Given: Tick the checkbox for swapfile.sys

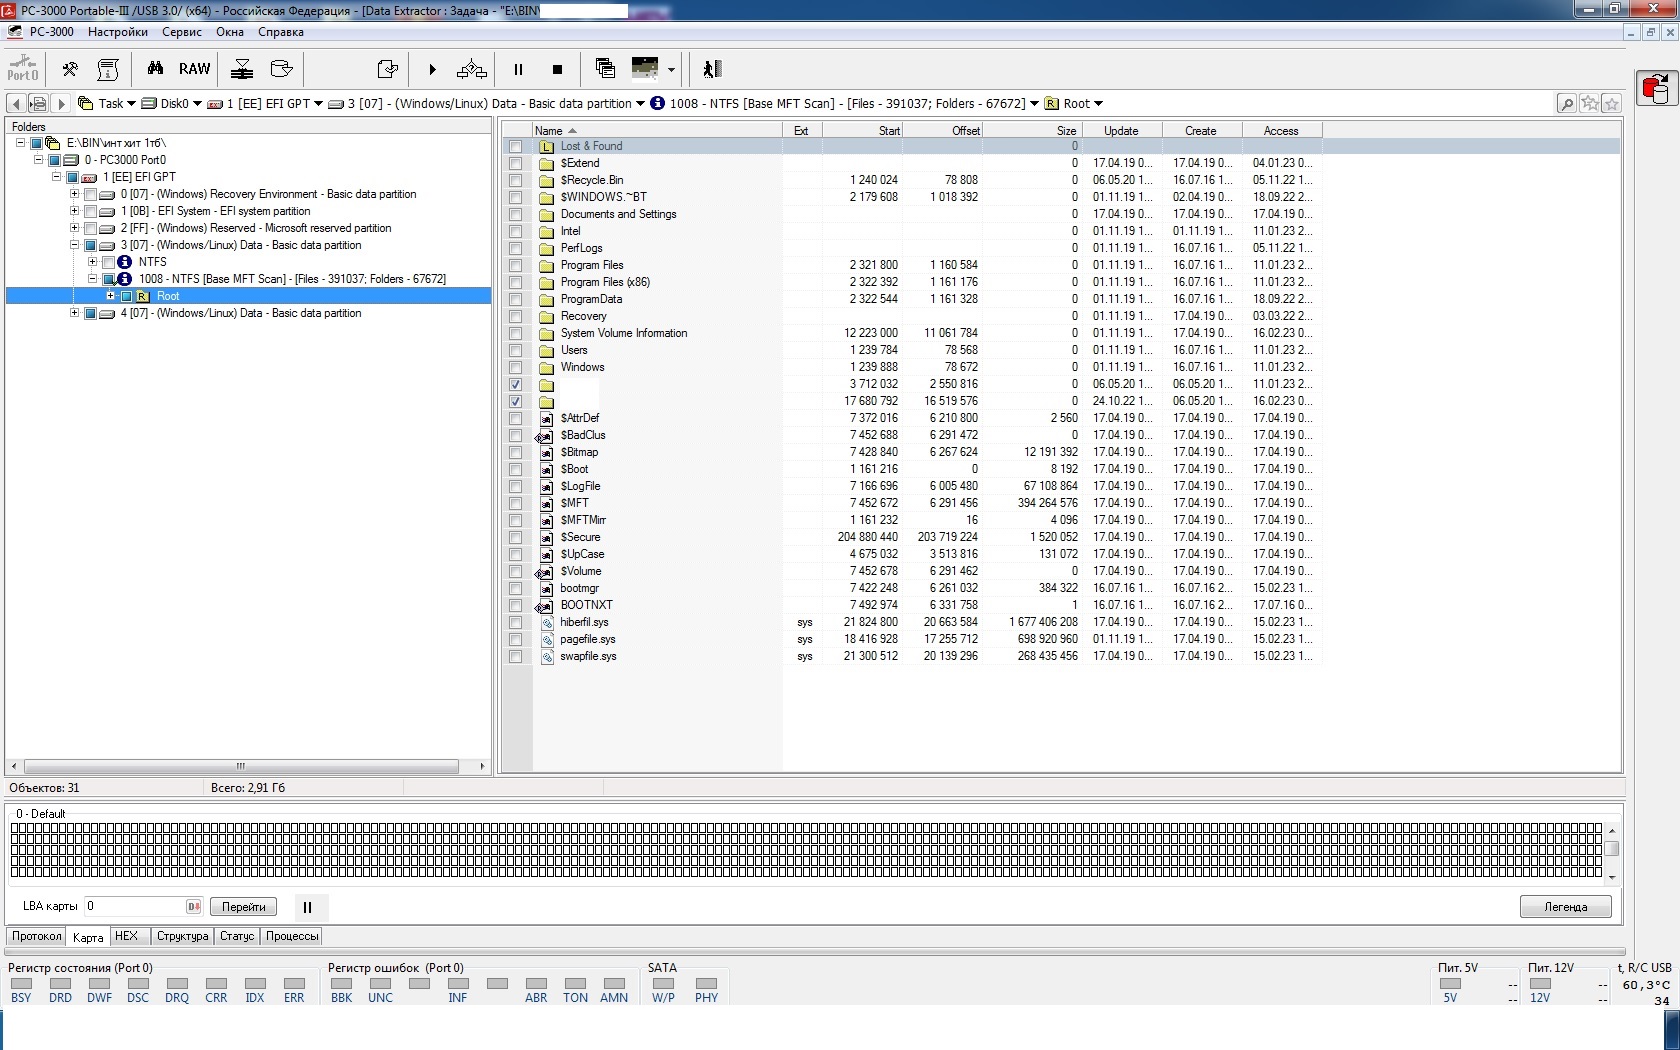Looking at the screenshot, I should pyautogui.click(x=515, y=656).
